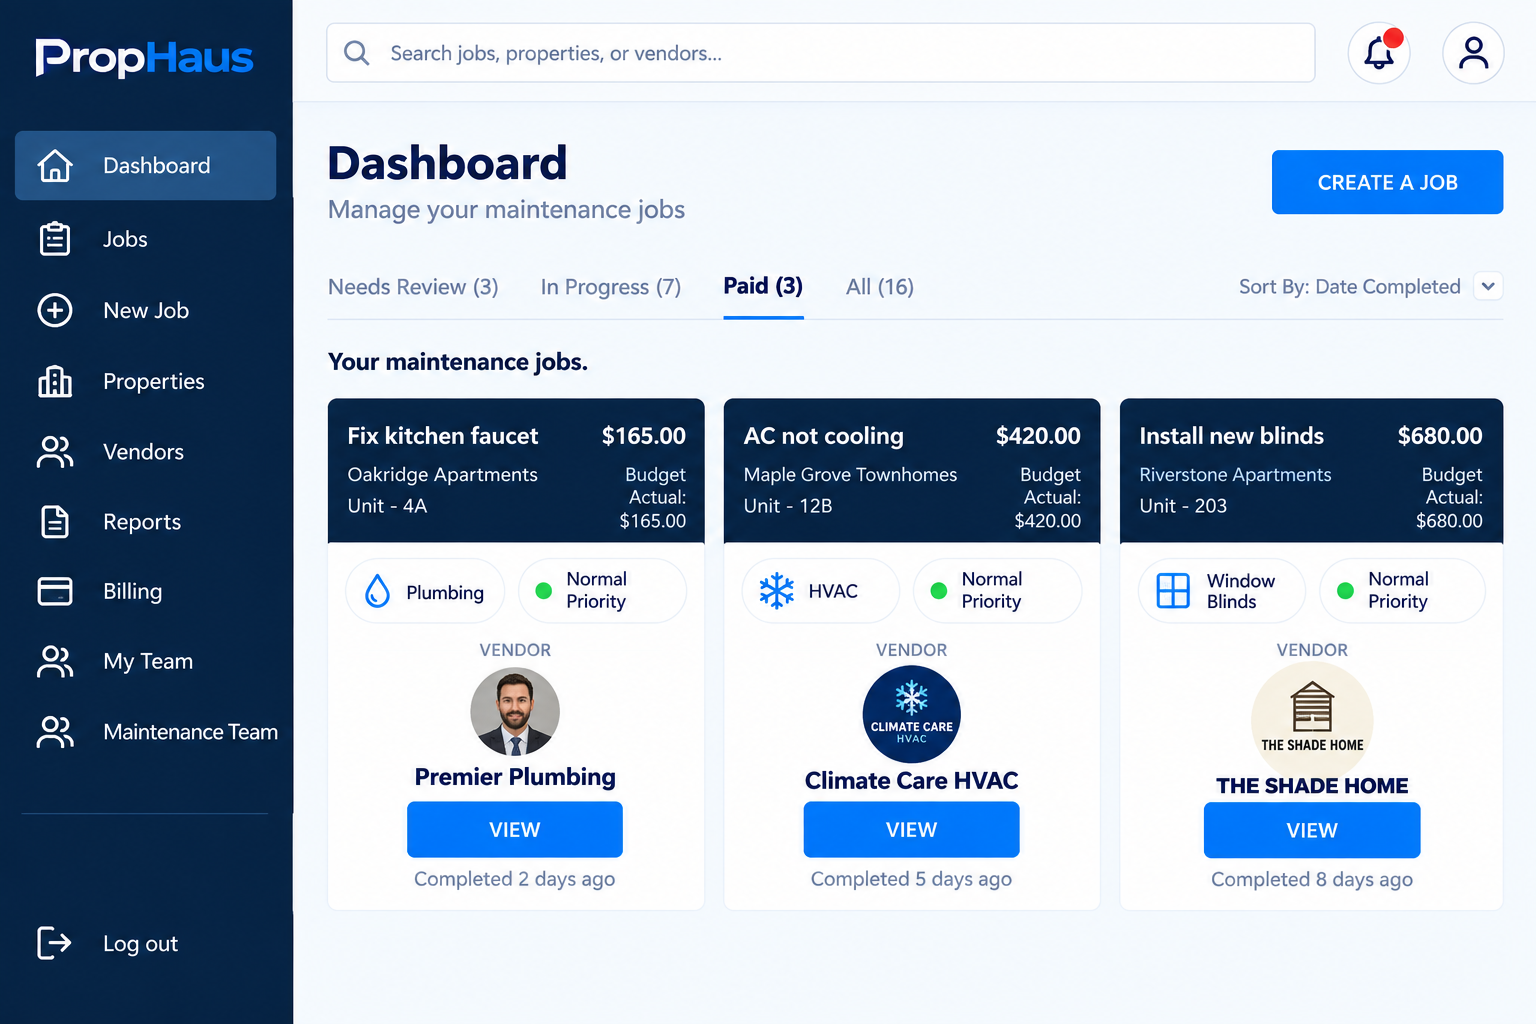Open Dashboard in the sidebar

click(146, 165)
